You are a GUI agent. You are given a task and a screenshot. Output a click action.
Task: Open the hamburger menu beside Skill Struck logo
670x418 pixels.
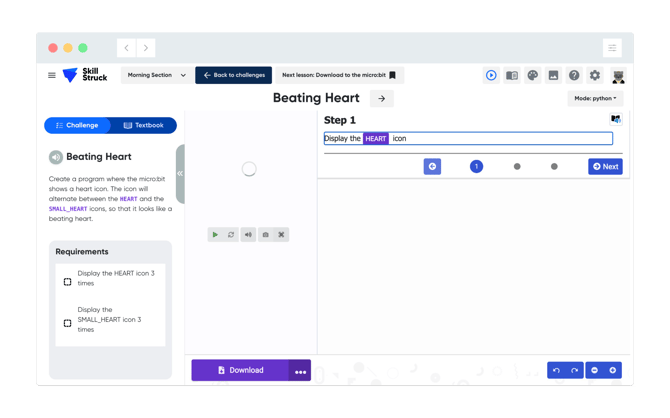pyautogui.click(x=52, y=75)
